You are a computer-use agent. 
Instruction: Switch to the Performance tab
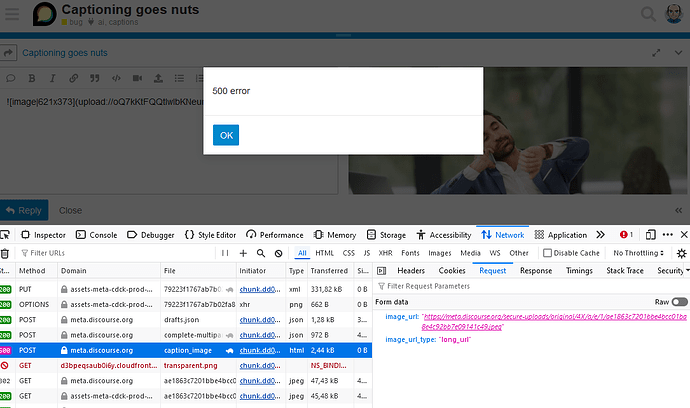[275, 235]
